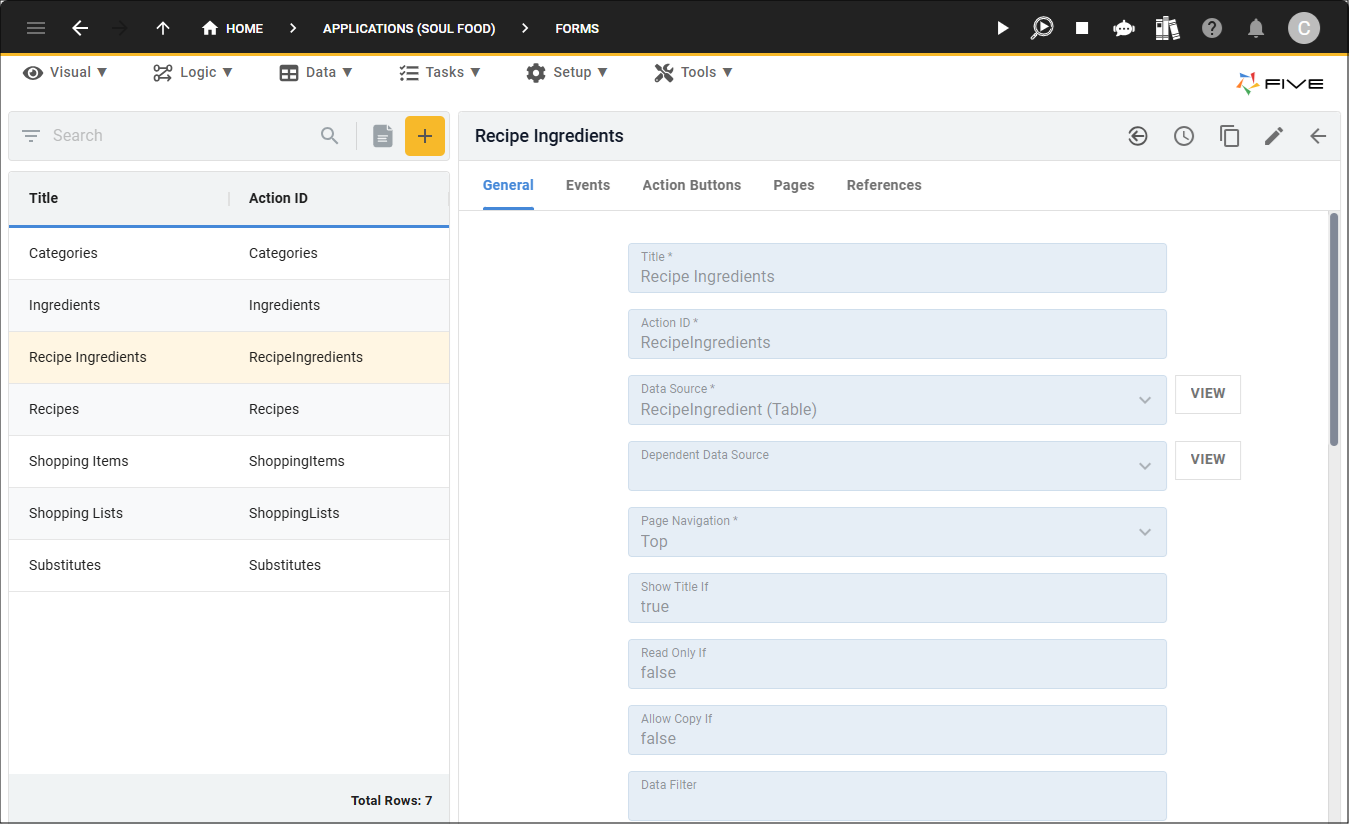Image resolution: width=1349 pixels, height=824 pixels.
Task: Click the copy form icon
Action: pyautogui.click(x=1229, y=136)
